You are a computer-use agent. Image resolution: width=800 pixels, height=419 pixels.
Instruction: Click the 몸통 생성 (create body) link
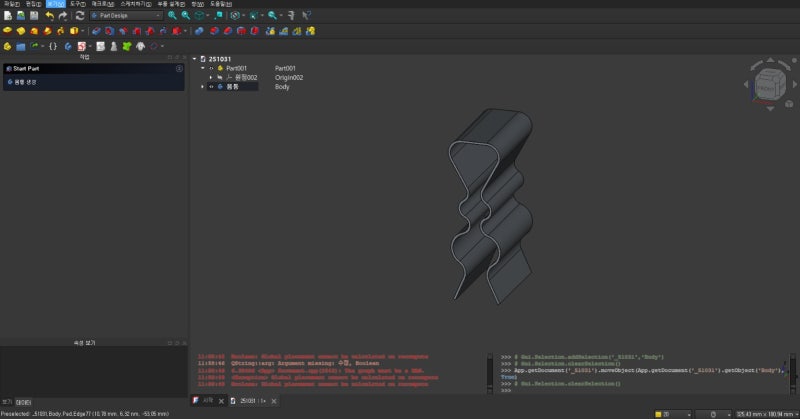[x=25, y=82]
